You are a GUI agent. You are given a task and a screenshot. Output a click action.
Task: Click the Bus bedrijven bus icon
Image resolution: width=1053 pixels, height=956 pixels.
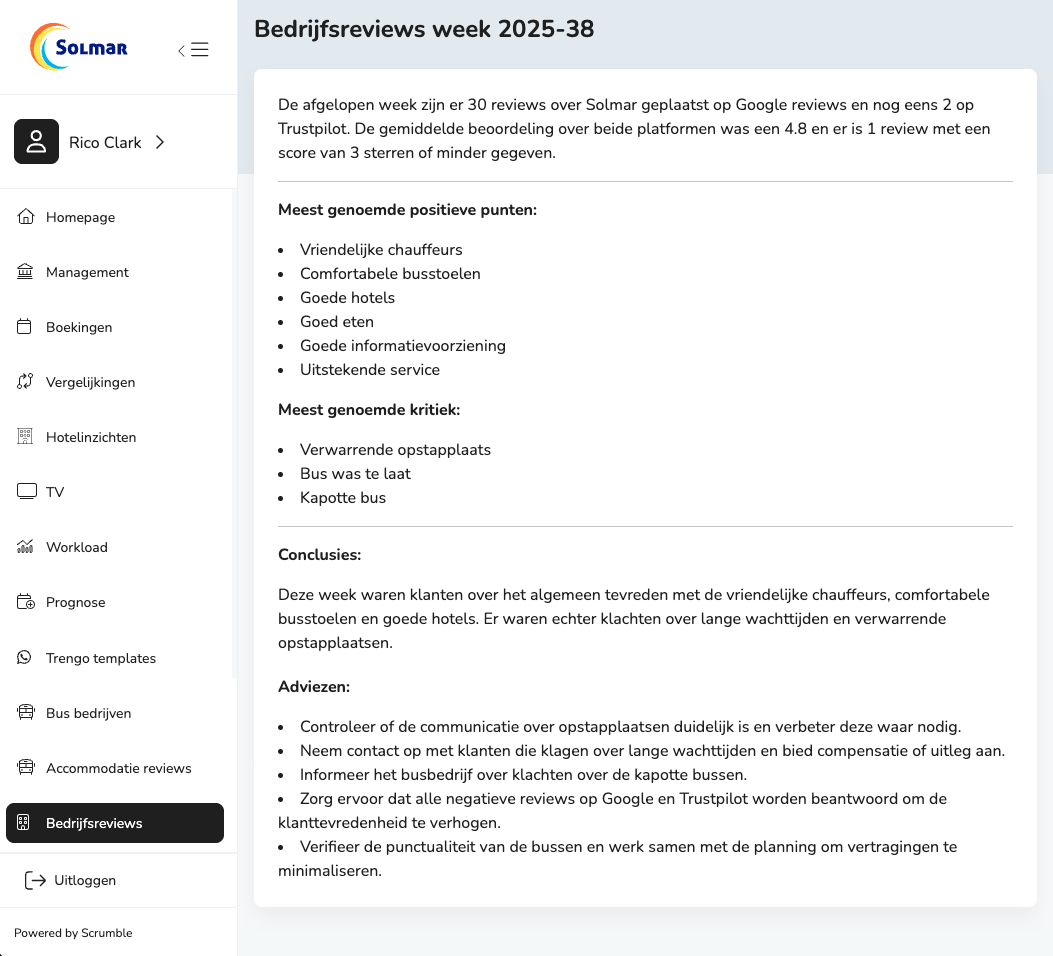pyautogui.click(x=26, y=713)
